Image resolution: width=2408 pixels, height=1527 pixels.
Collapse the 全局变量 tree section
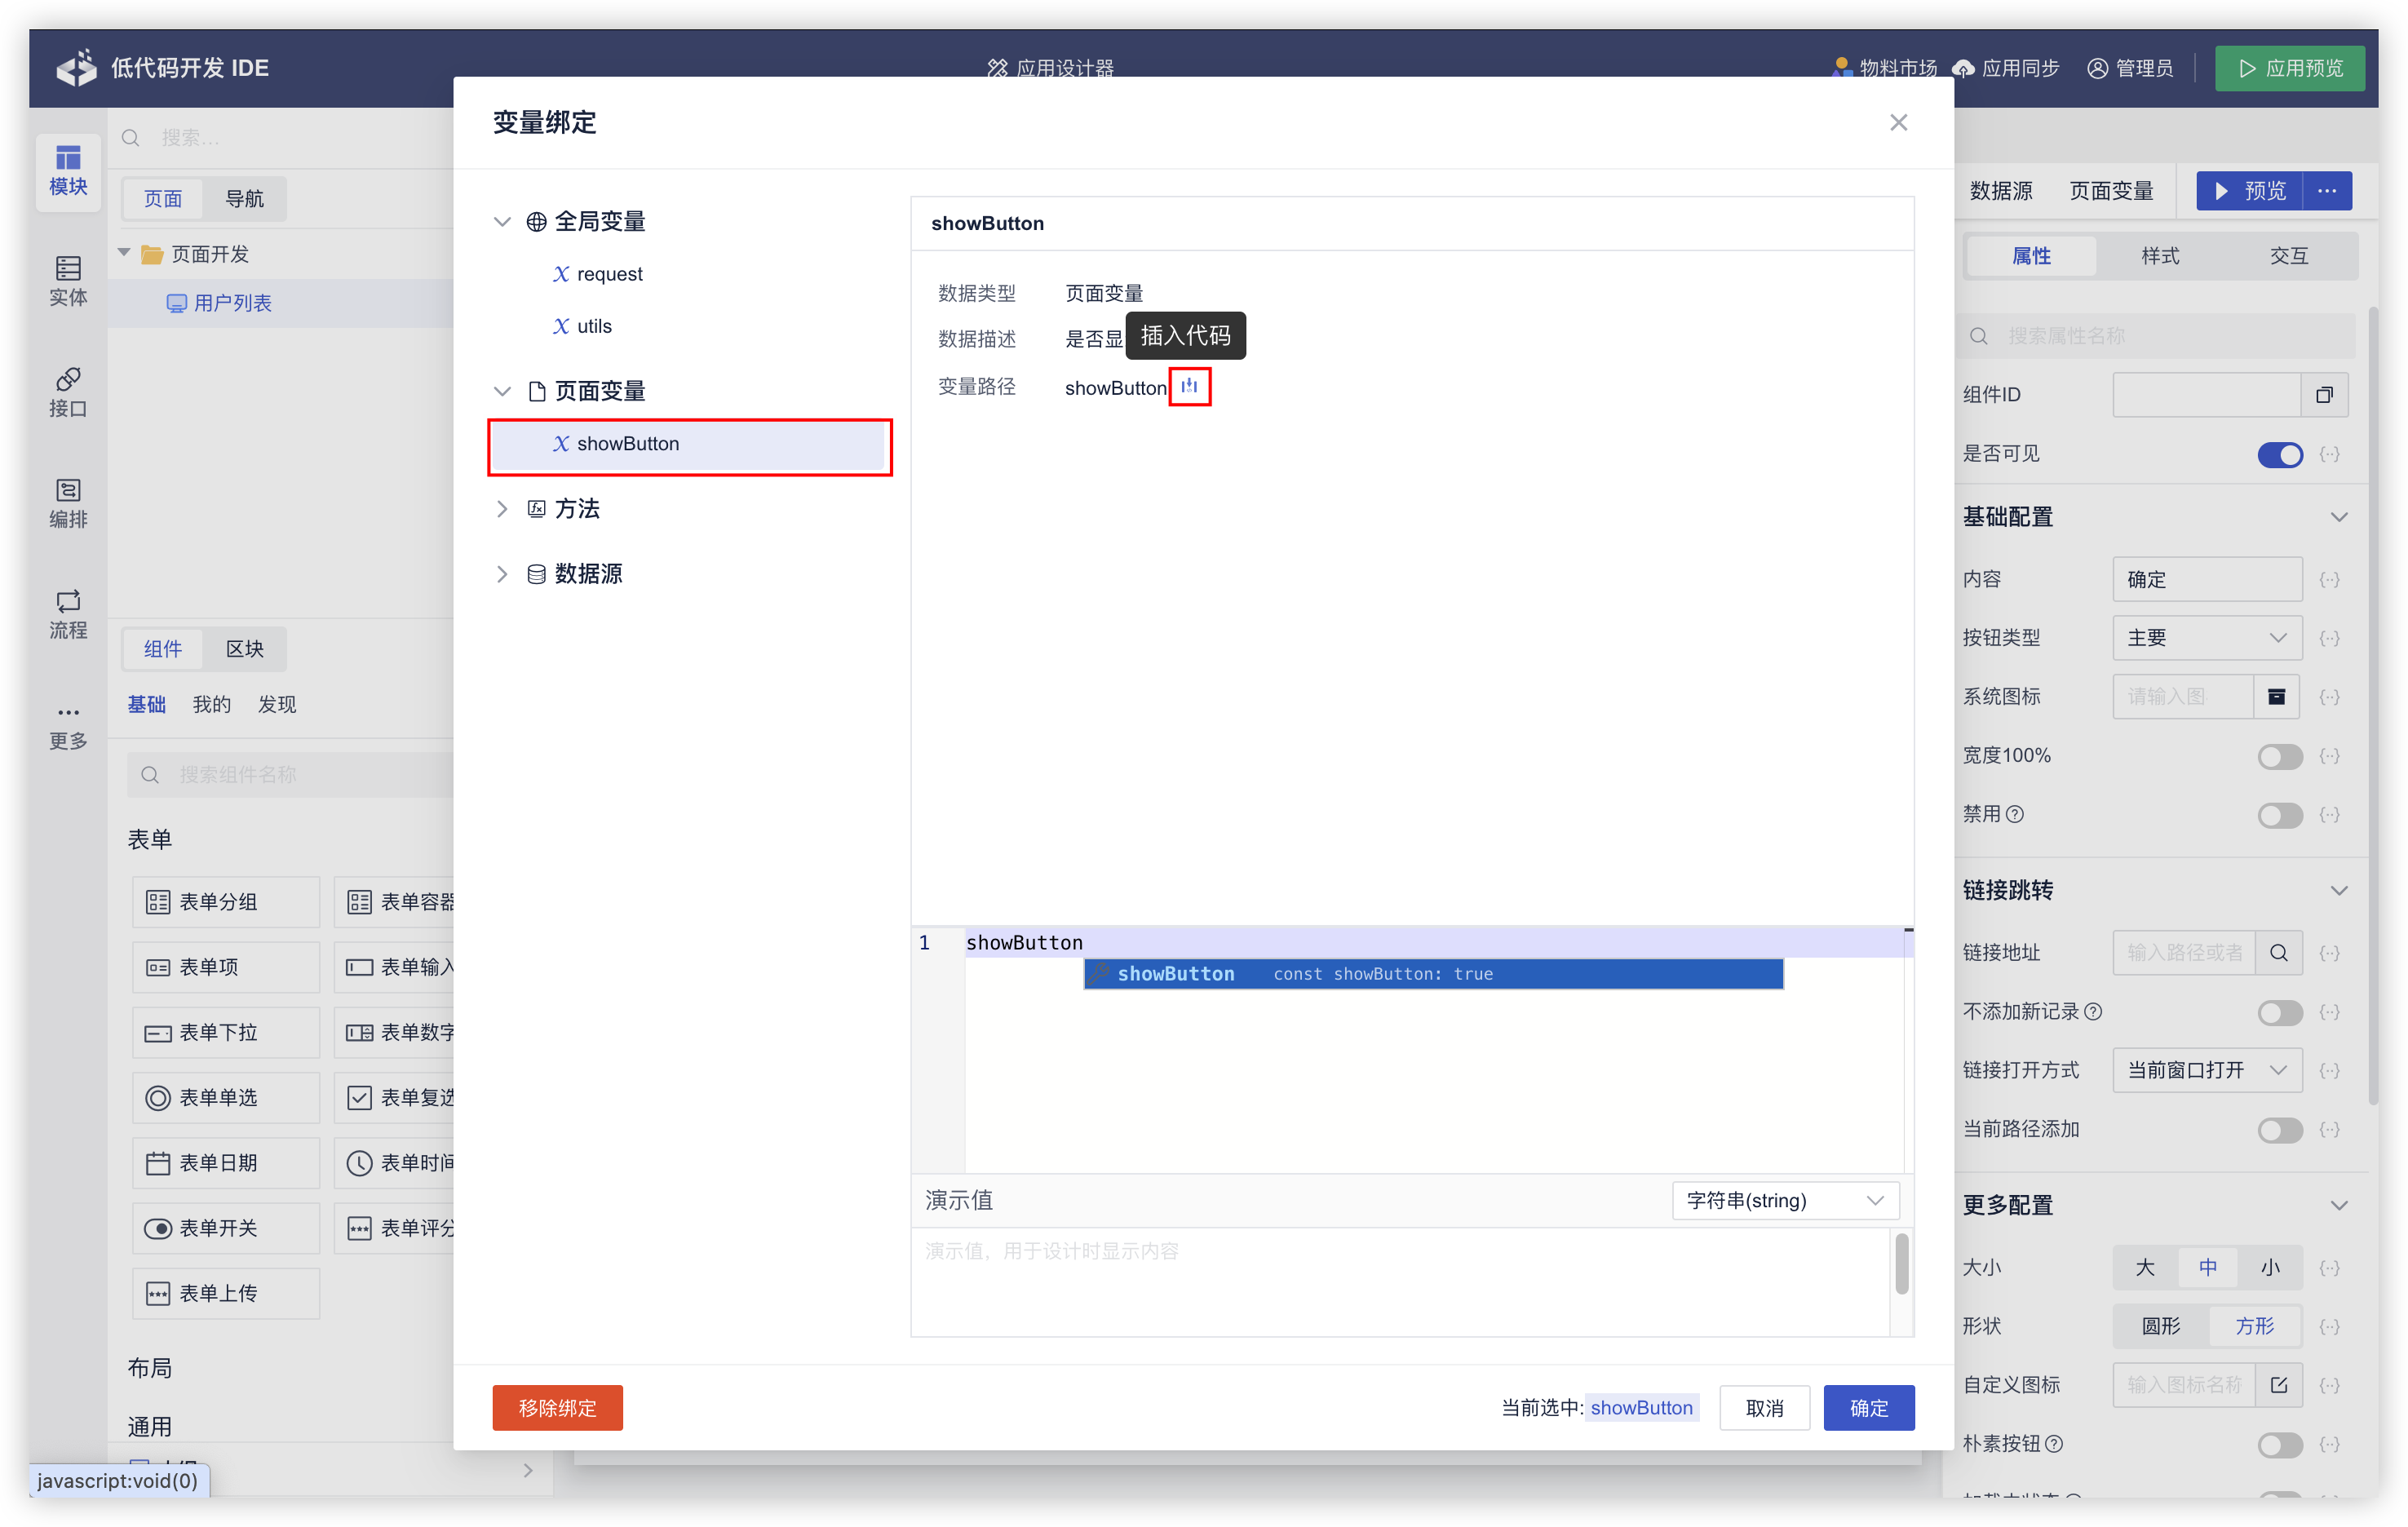tap(502, 221)
